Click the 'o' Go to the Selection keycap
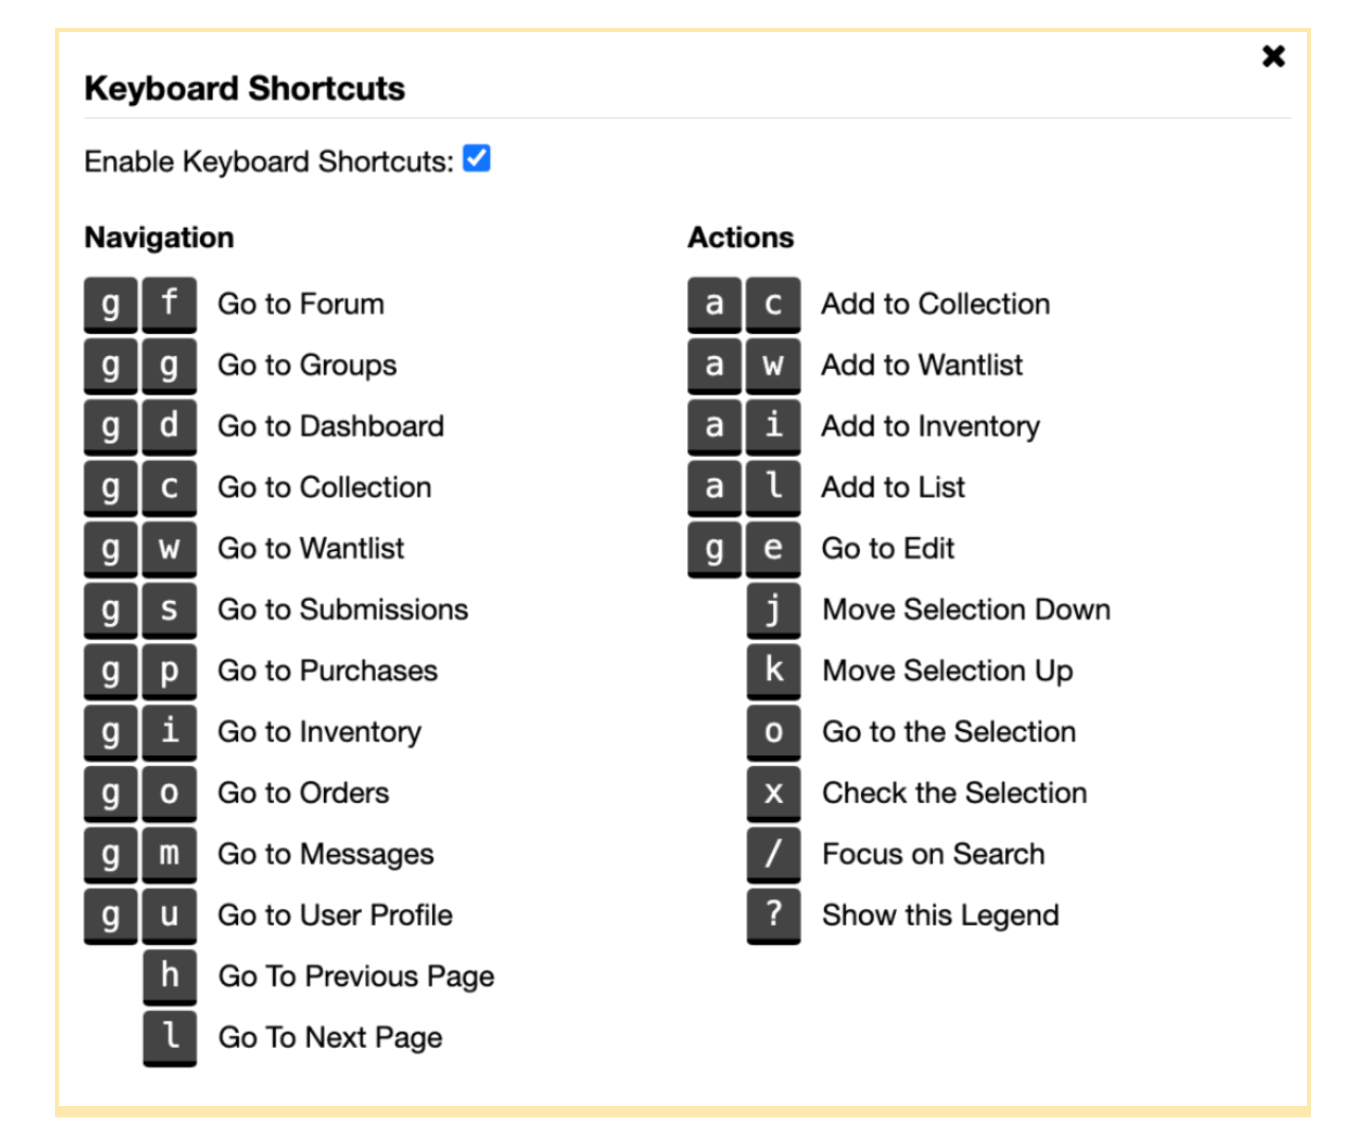The height and width of the screenshot is (1142, 1350). (x=773, y=732)
